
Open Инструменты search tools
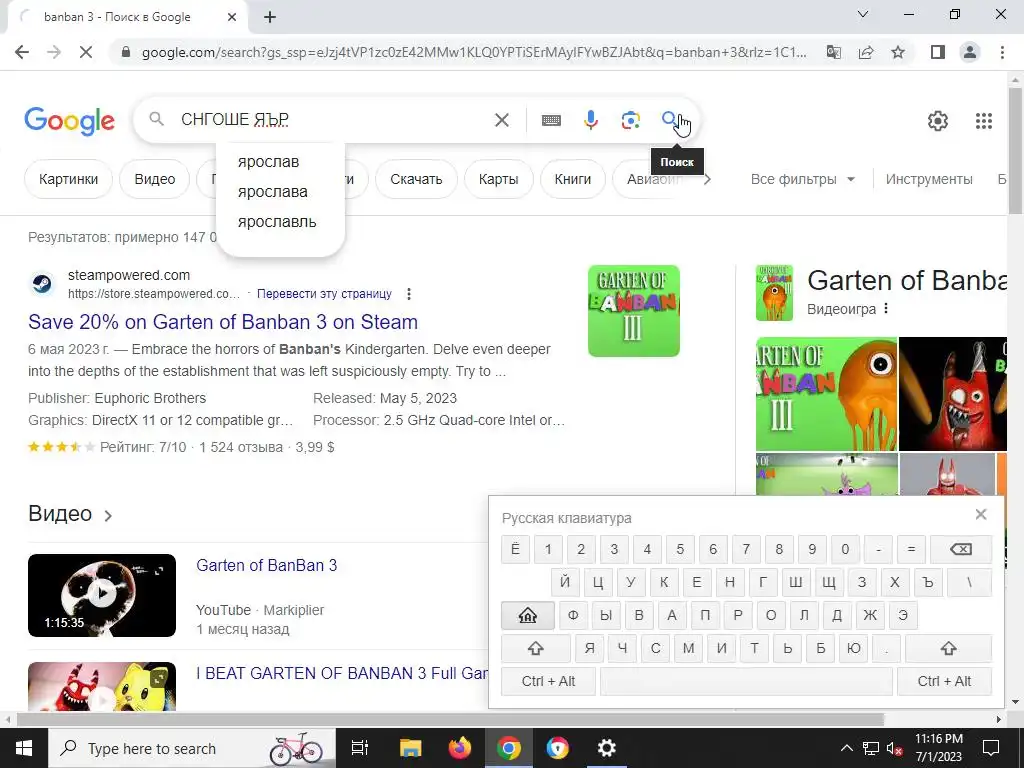click(x=929, y=179)
